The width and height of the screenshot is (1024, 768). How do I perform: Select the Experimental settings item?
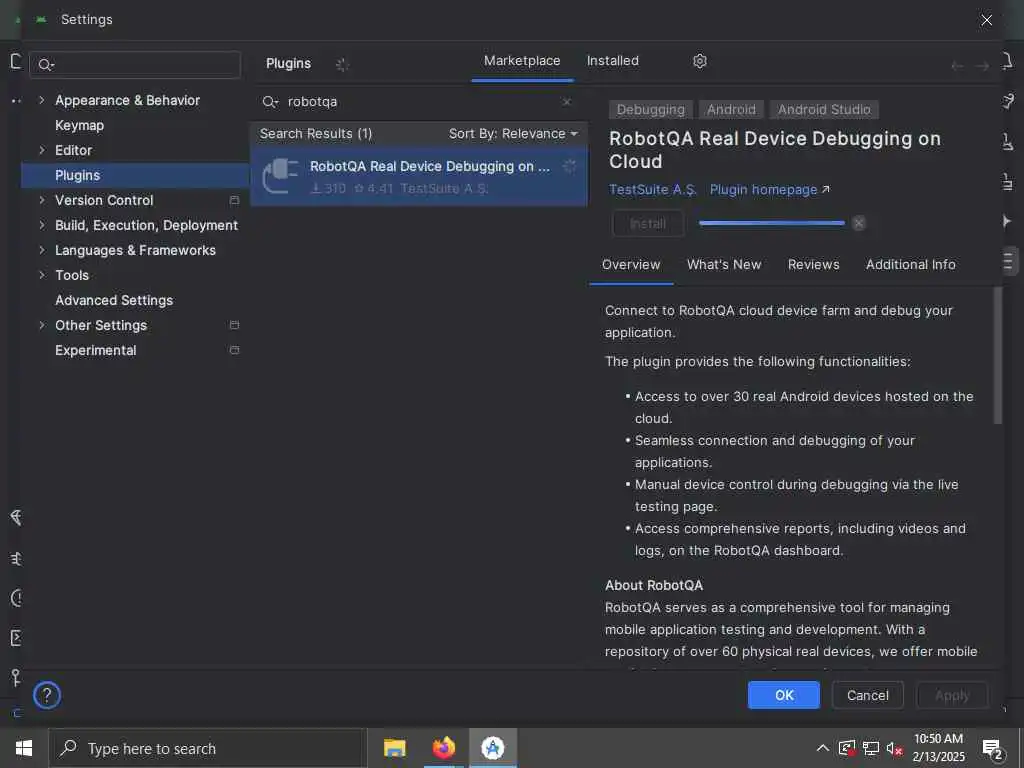click(95, 350)
